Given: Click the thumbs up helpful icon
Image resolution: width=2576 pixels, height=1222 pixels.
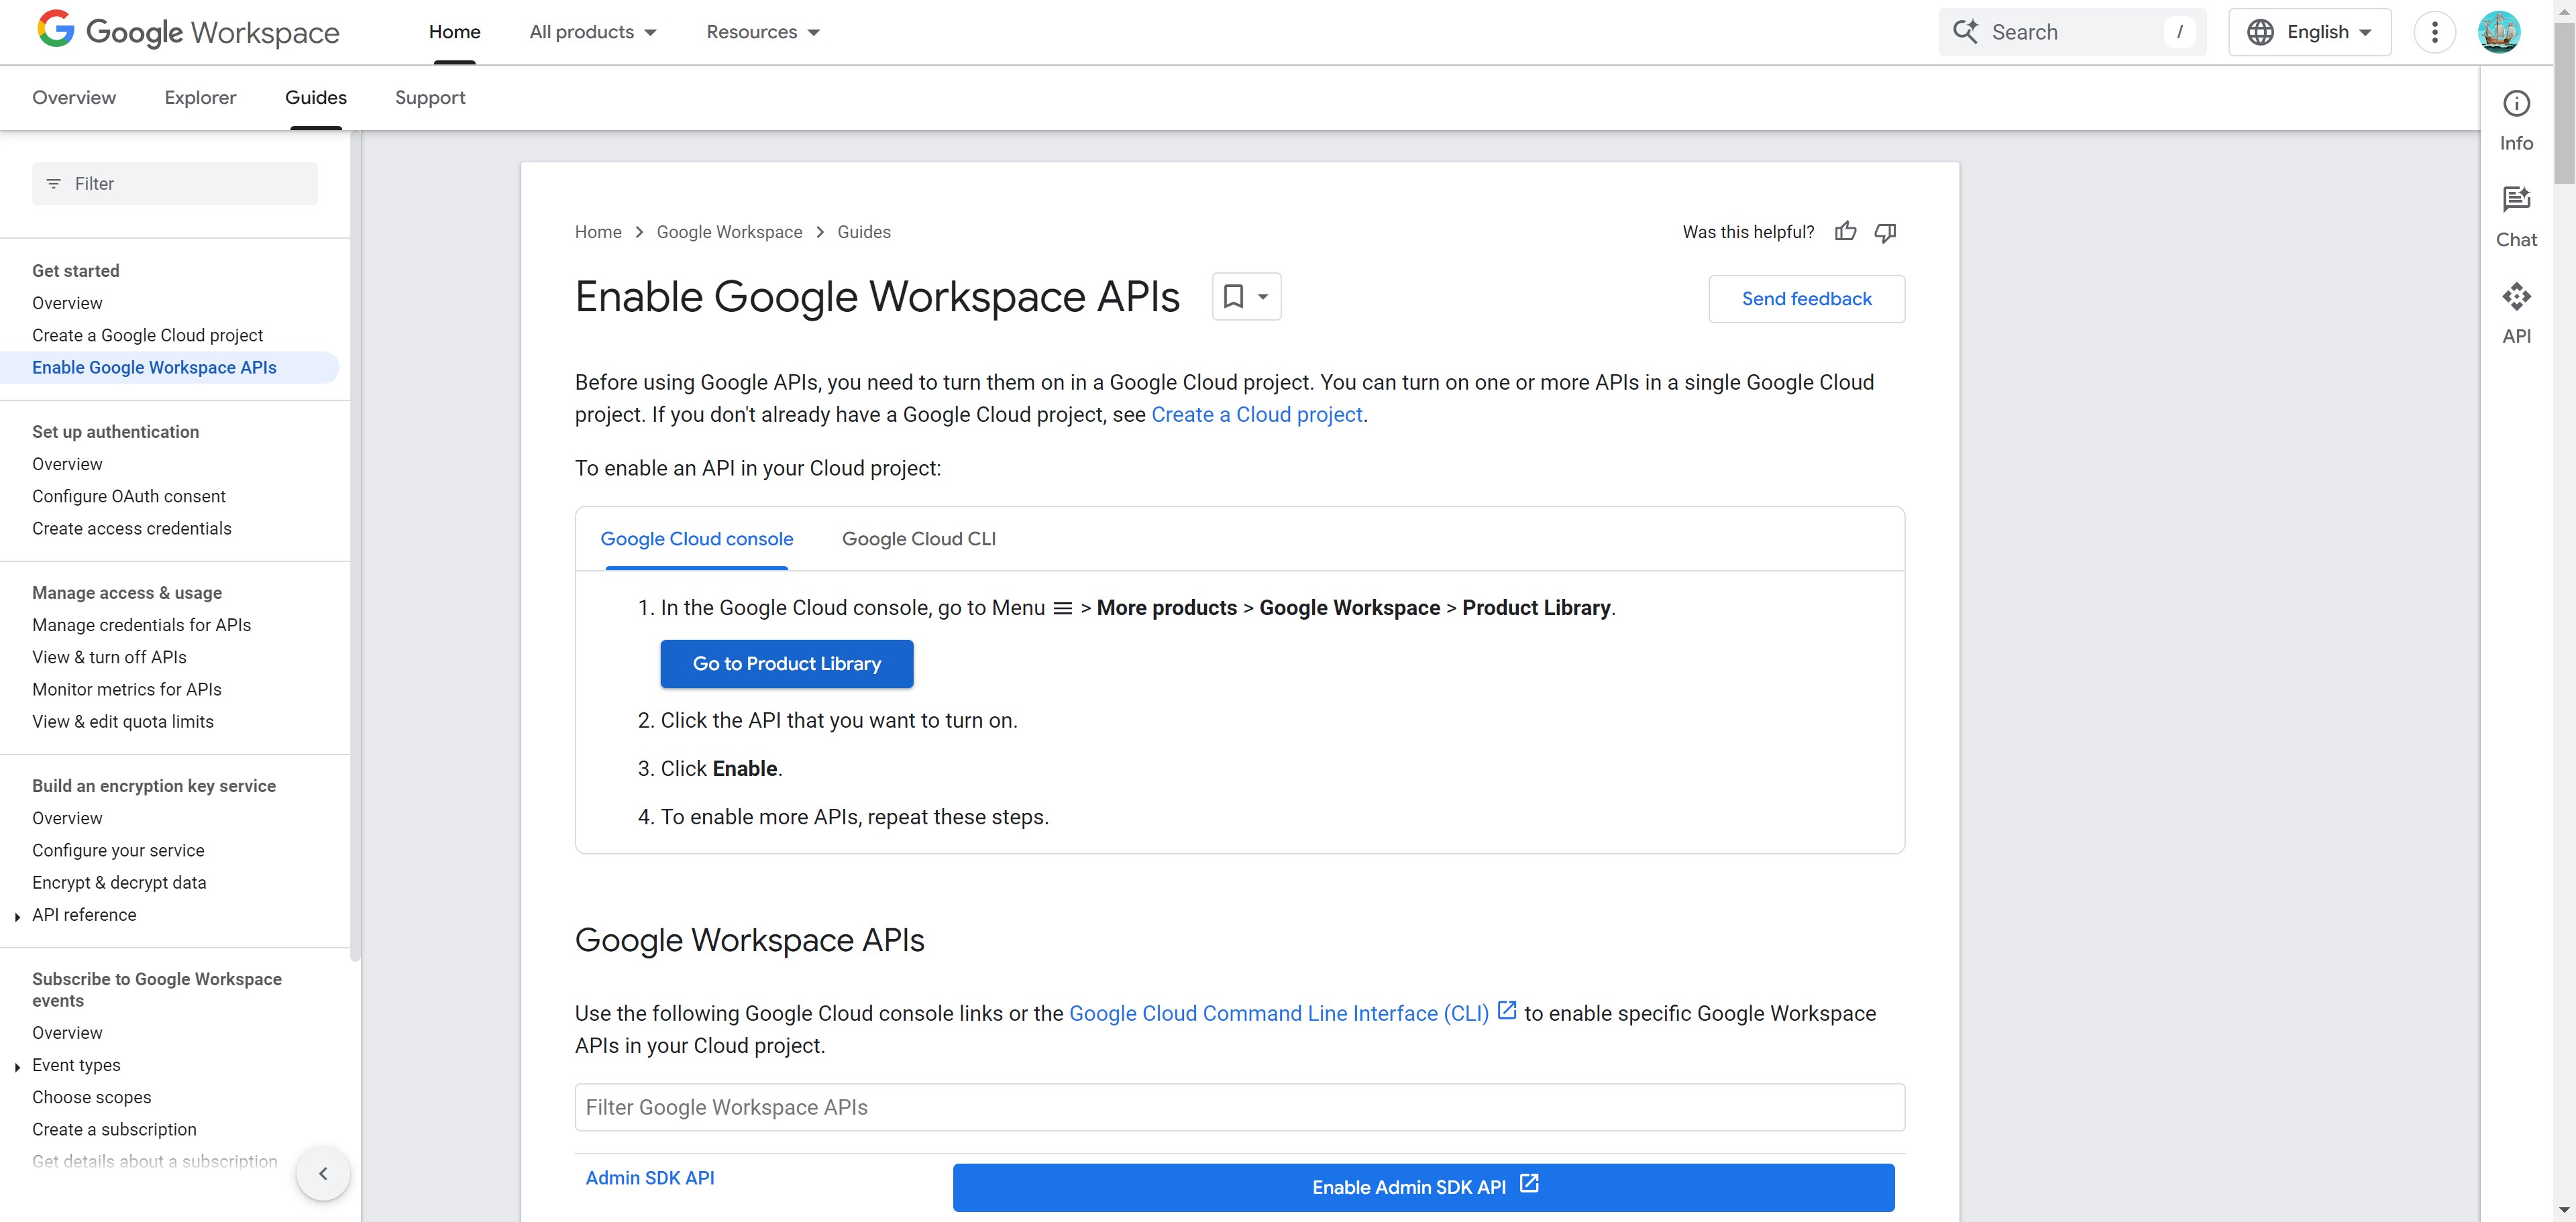Looking at the screenshot, I should [x=1845, y=232].
